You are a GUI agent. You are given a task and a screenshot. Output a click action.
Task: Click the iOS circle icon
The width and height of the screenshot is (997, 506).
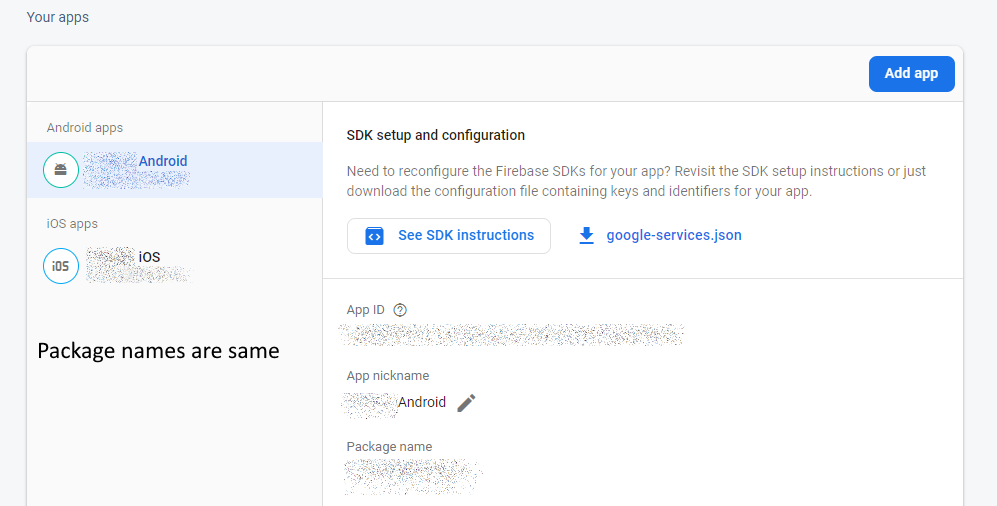(61, 266)
